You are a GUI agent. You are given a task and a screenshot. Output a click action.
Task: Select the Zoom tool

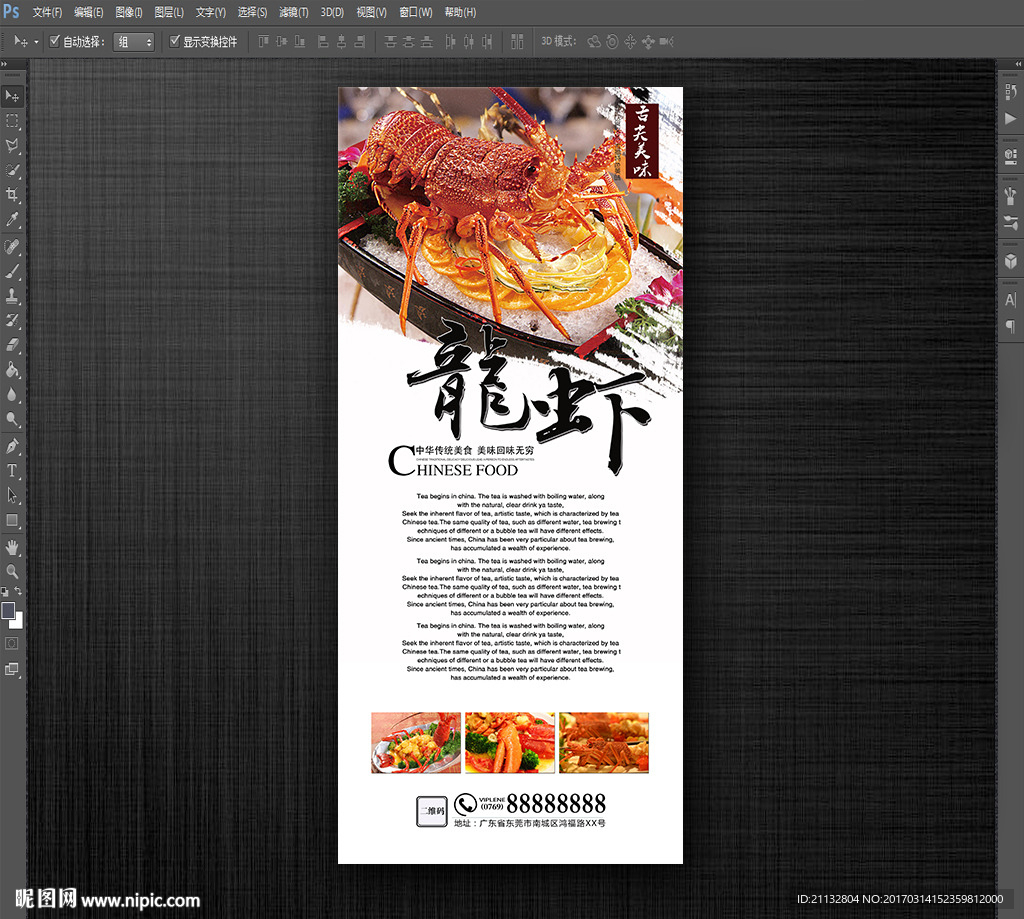(12, 572)
